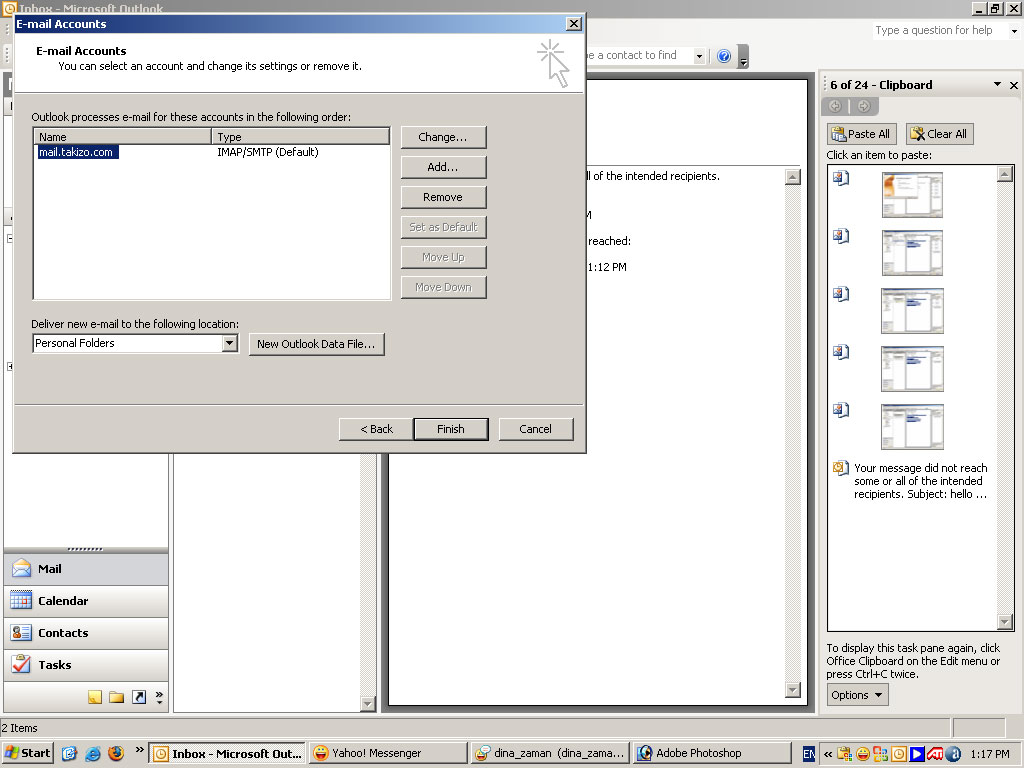This screenshot has width=1024, height=768.
Task: Switch to Mail in navigation pane
Action: tap(86, 569)
